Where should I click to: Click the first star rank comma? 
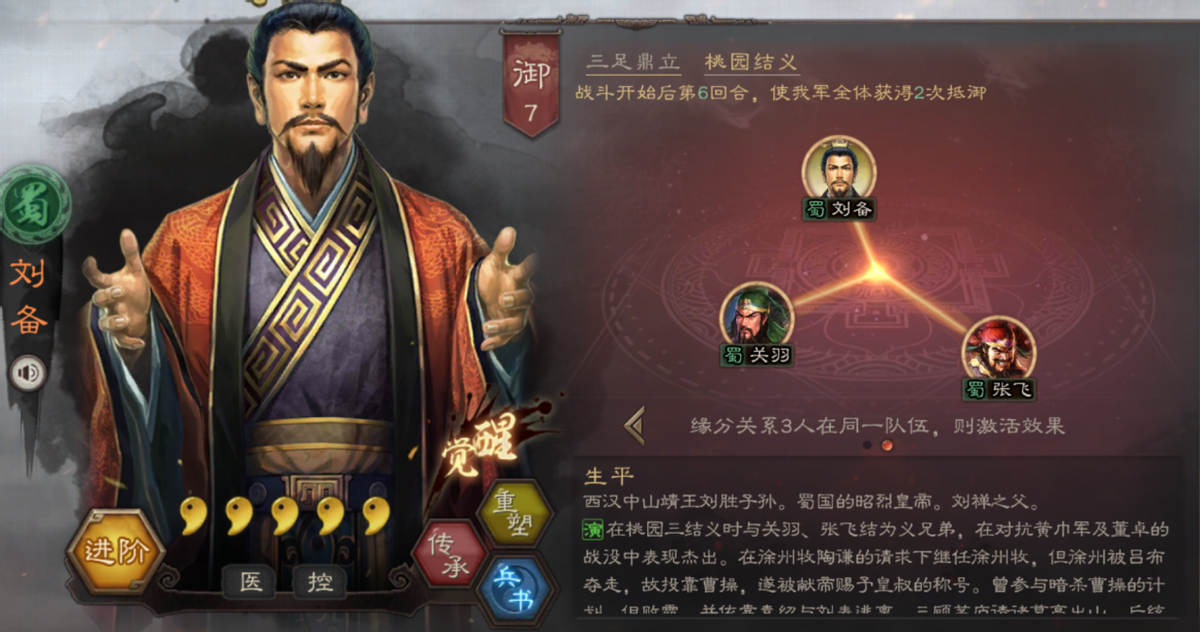tap(194, 515)
